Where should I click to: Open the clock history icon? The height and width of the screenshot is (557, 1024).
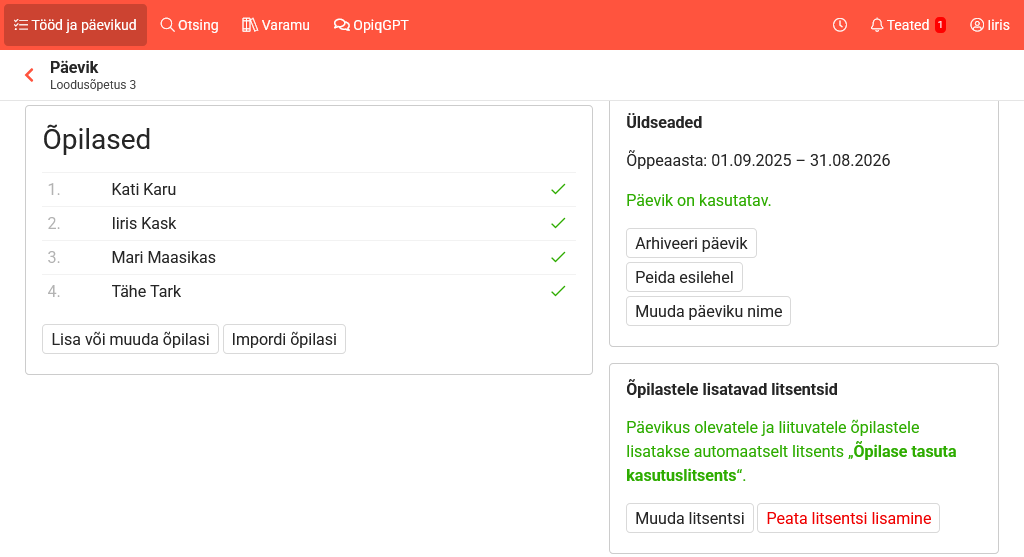pyautogui.click(x=840, y=25)
